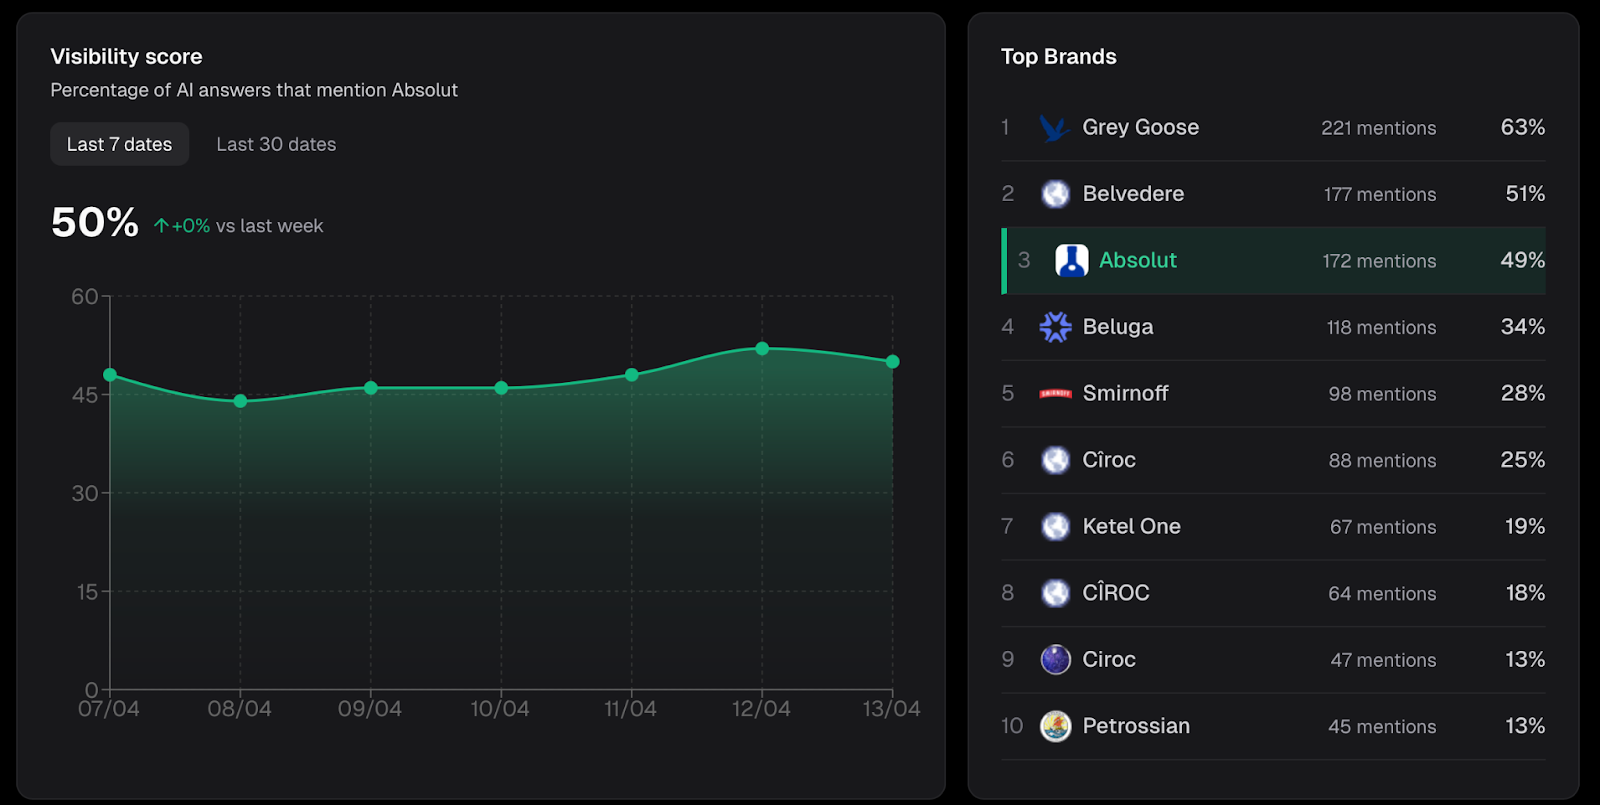
Task: Select the 11/04 data point
Action: [632, 375]
